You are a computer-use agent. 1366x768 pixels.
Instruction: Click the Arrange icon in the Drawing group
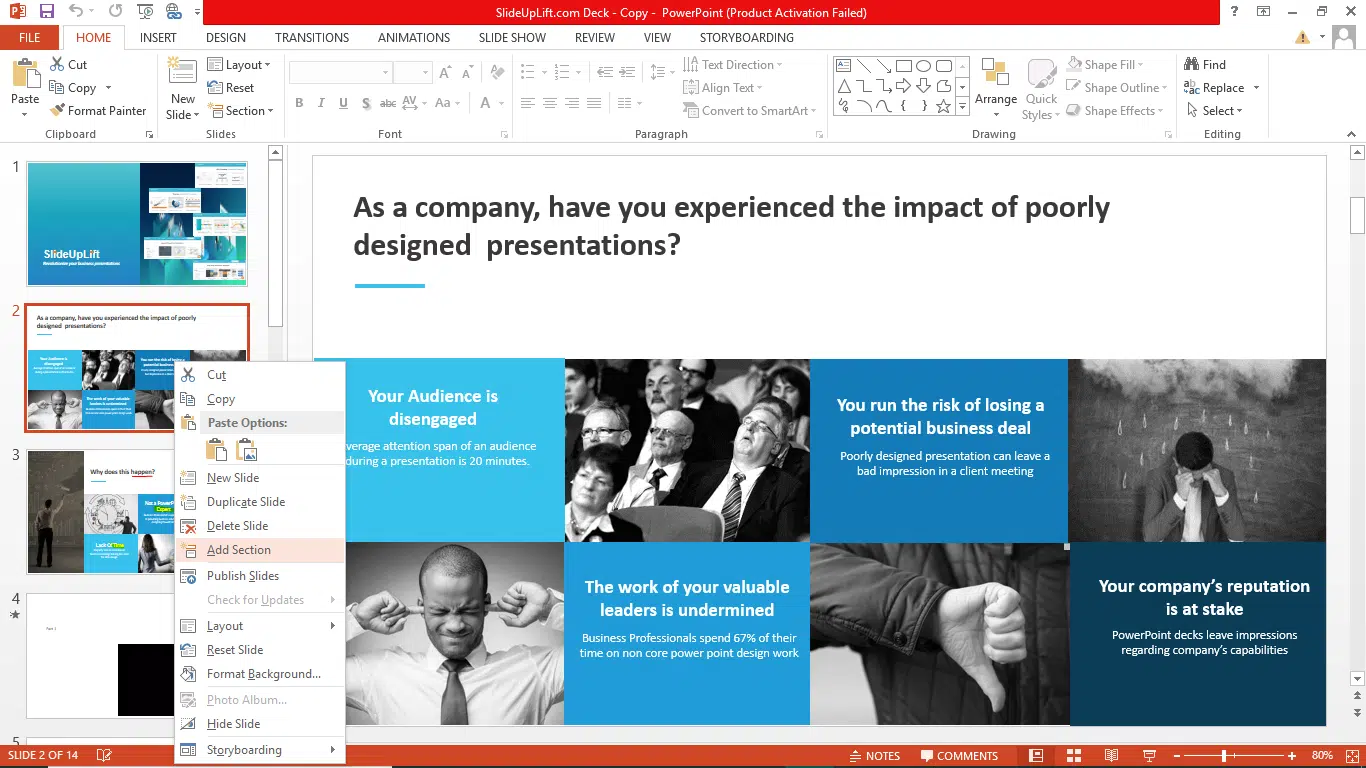coord(995,74)
